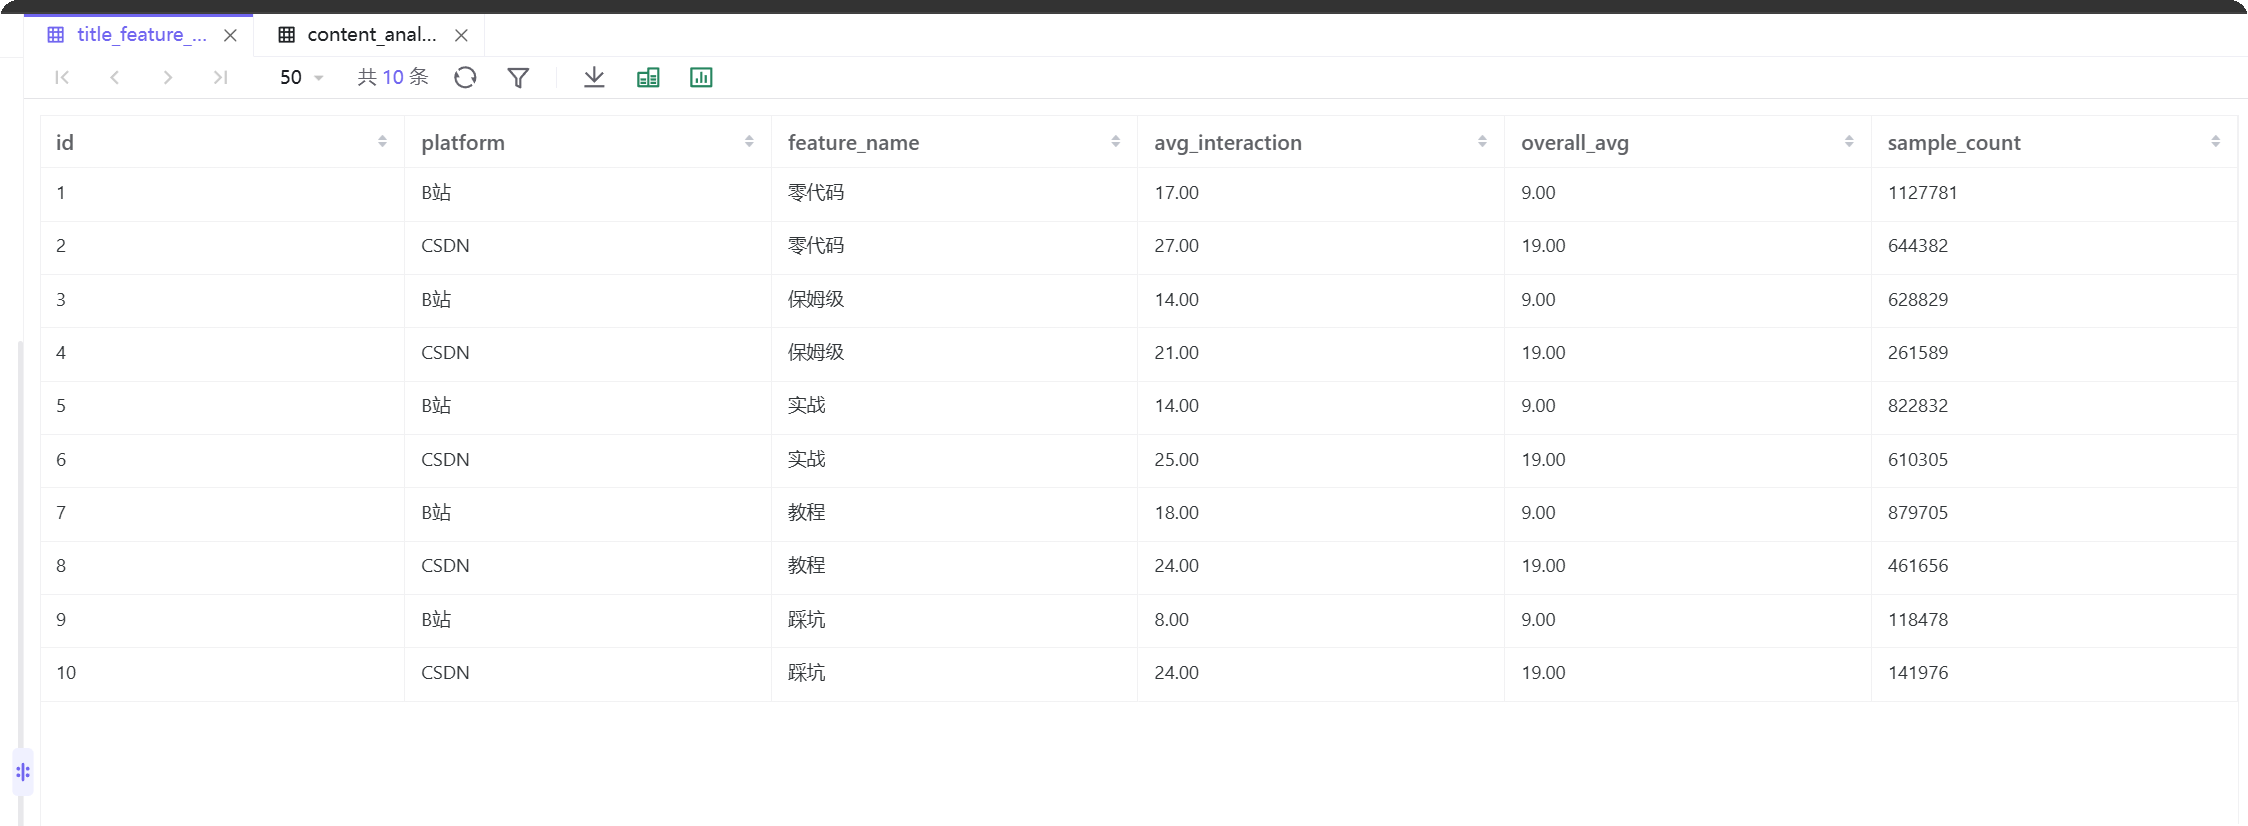2248x826 pixels.
Task: Go to next page of results
Action: [168, 77]
